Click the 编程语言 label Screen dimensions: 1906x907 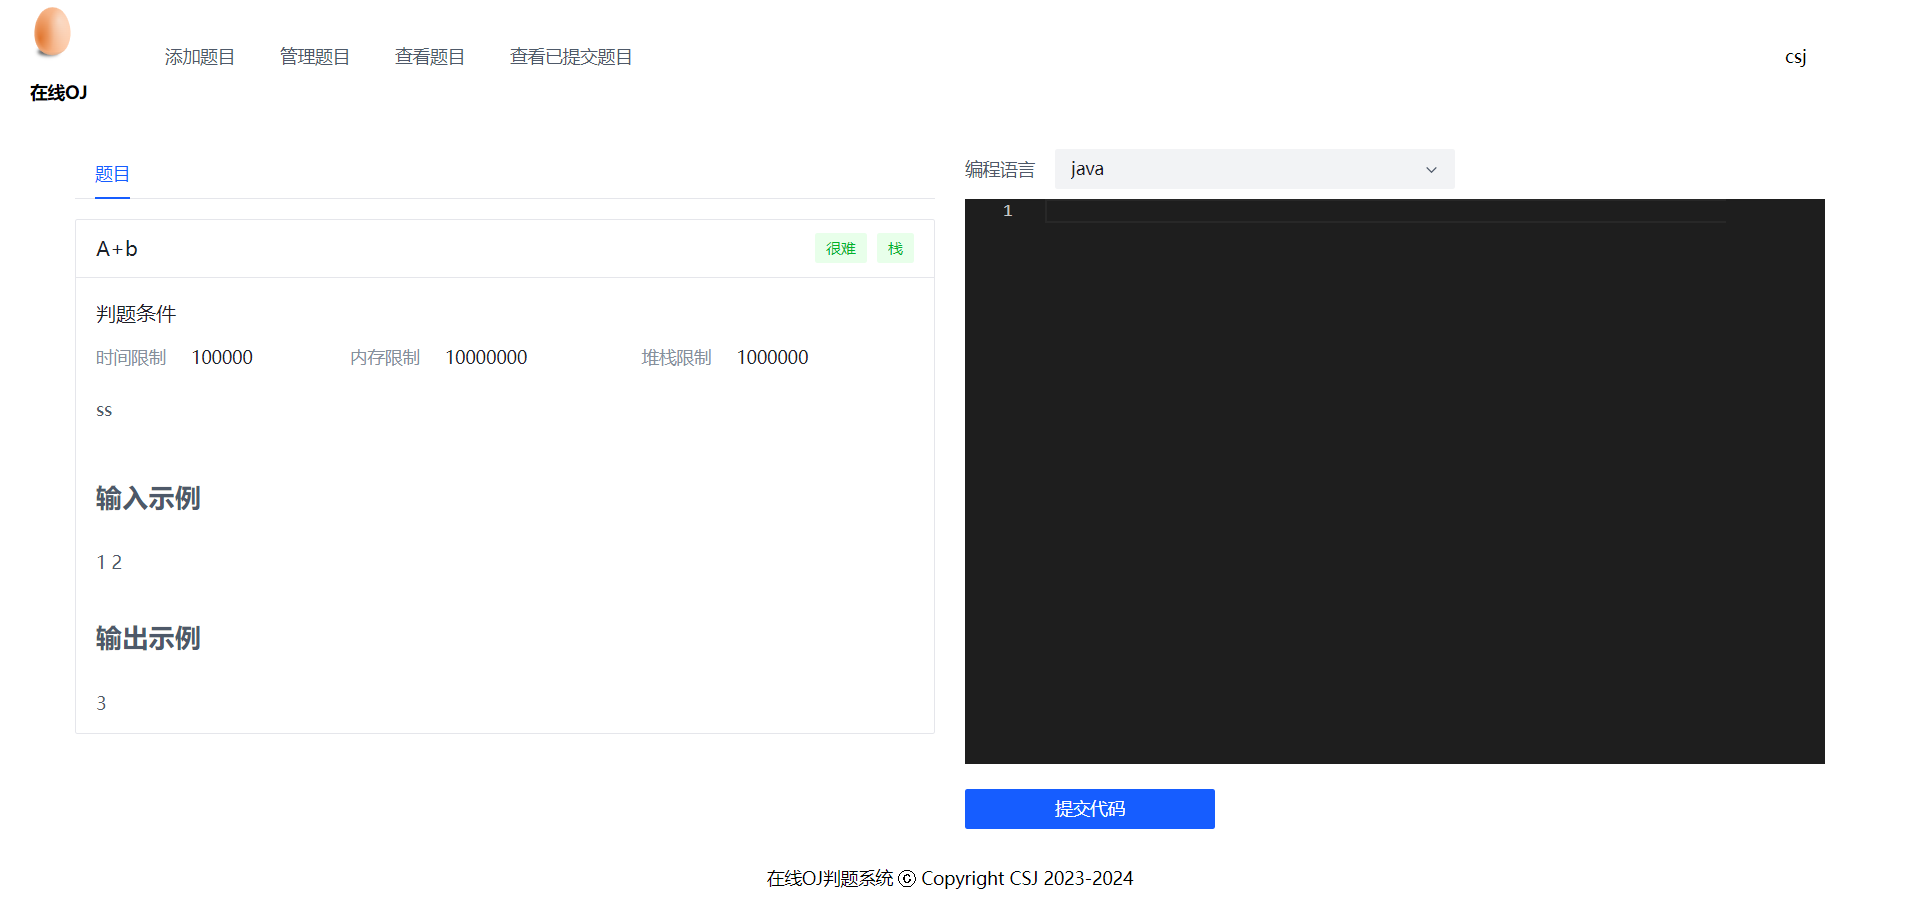pyautogui.click(x=1000, y=170)
